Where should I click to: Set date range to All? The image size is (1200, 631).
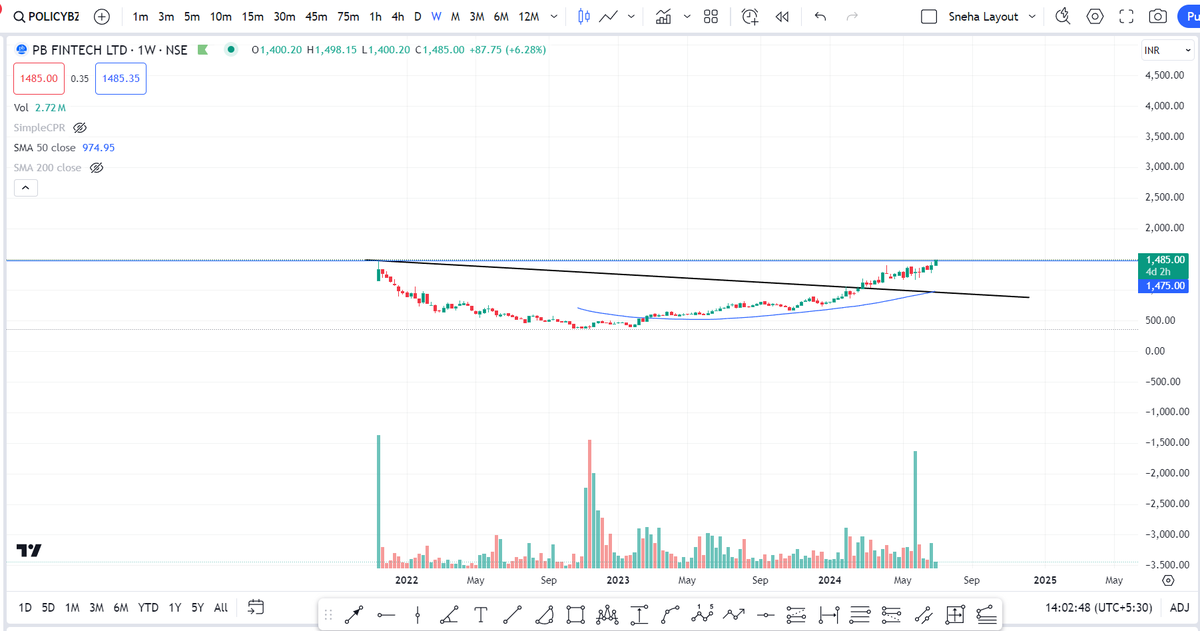point(221,607)
